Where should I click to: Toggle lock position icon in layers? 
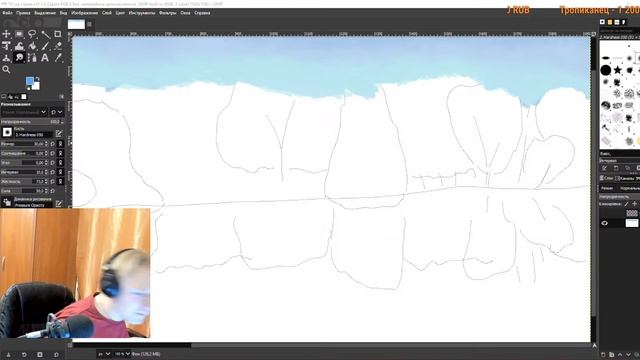point(634,204)
